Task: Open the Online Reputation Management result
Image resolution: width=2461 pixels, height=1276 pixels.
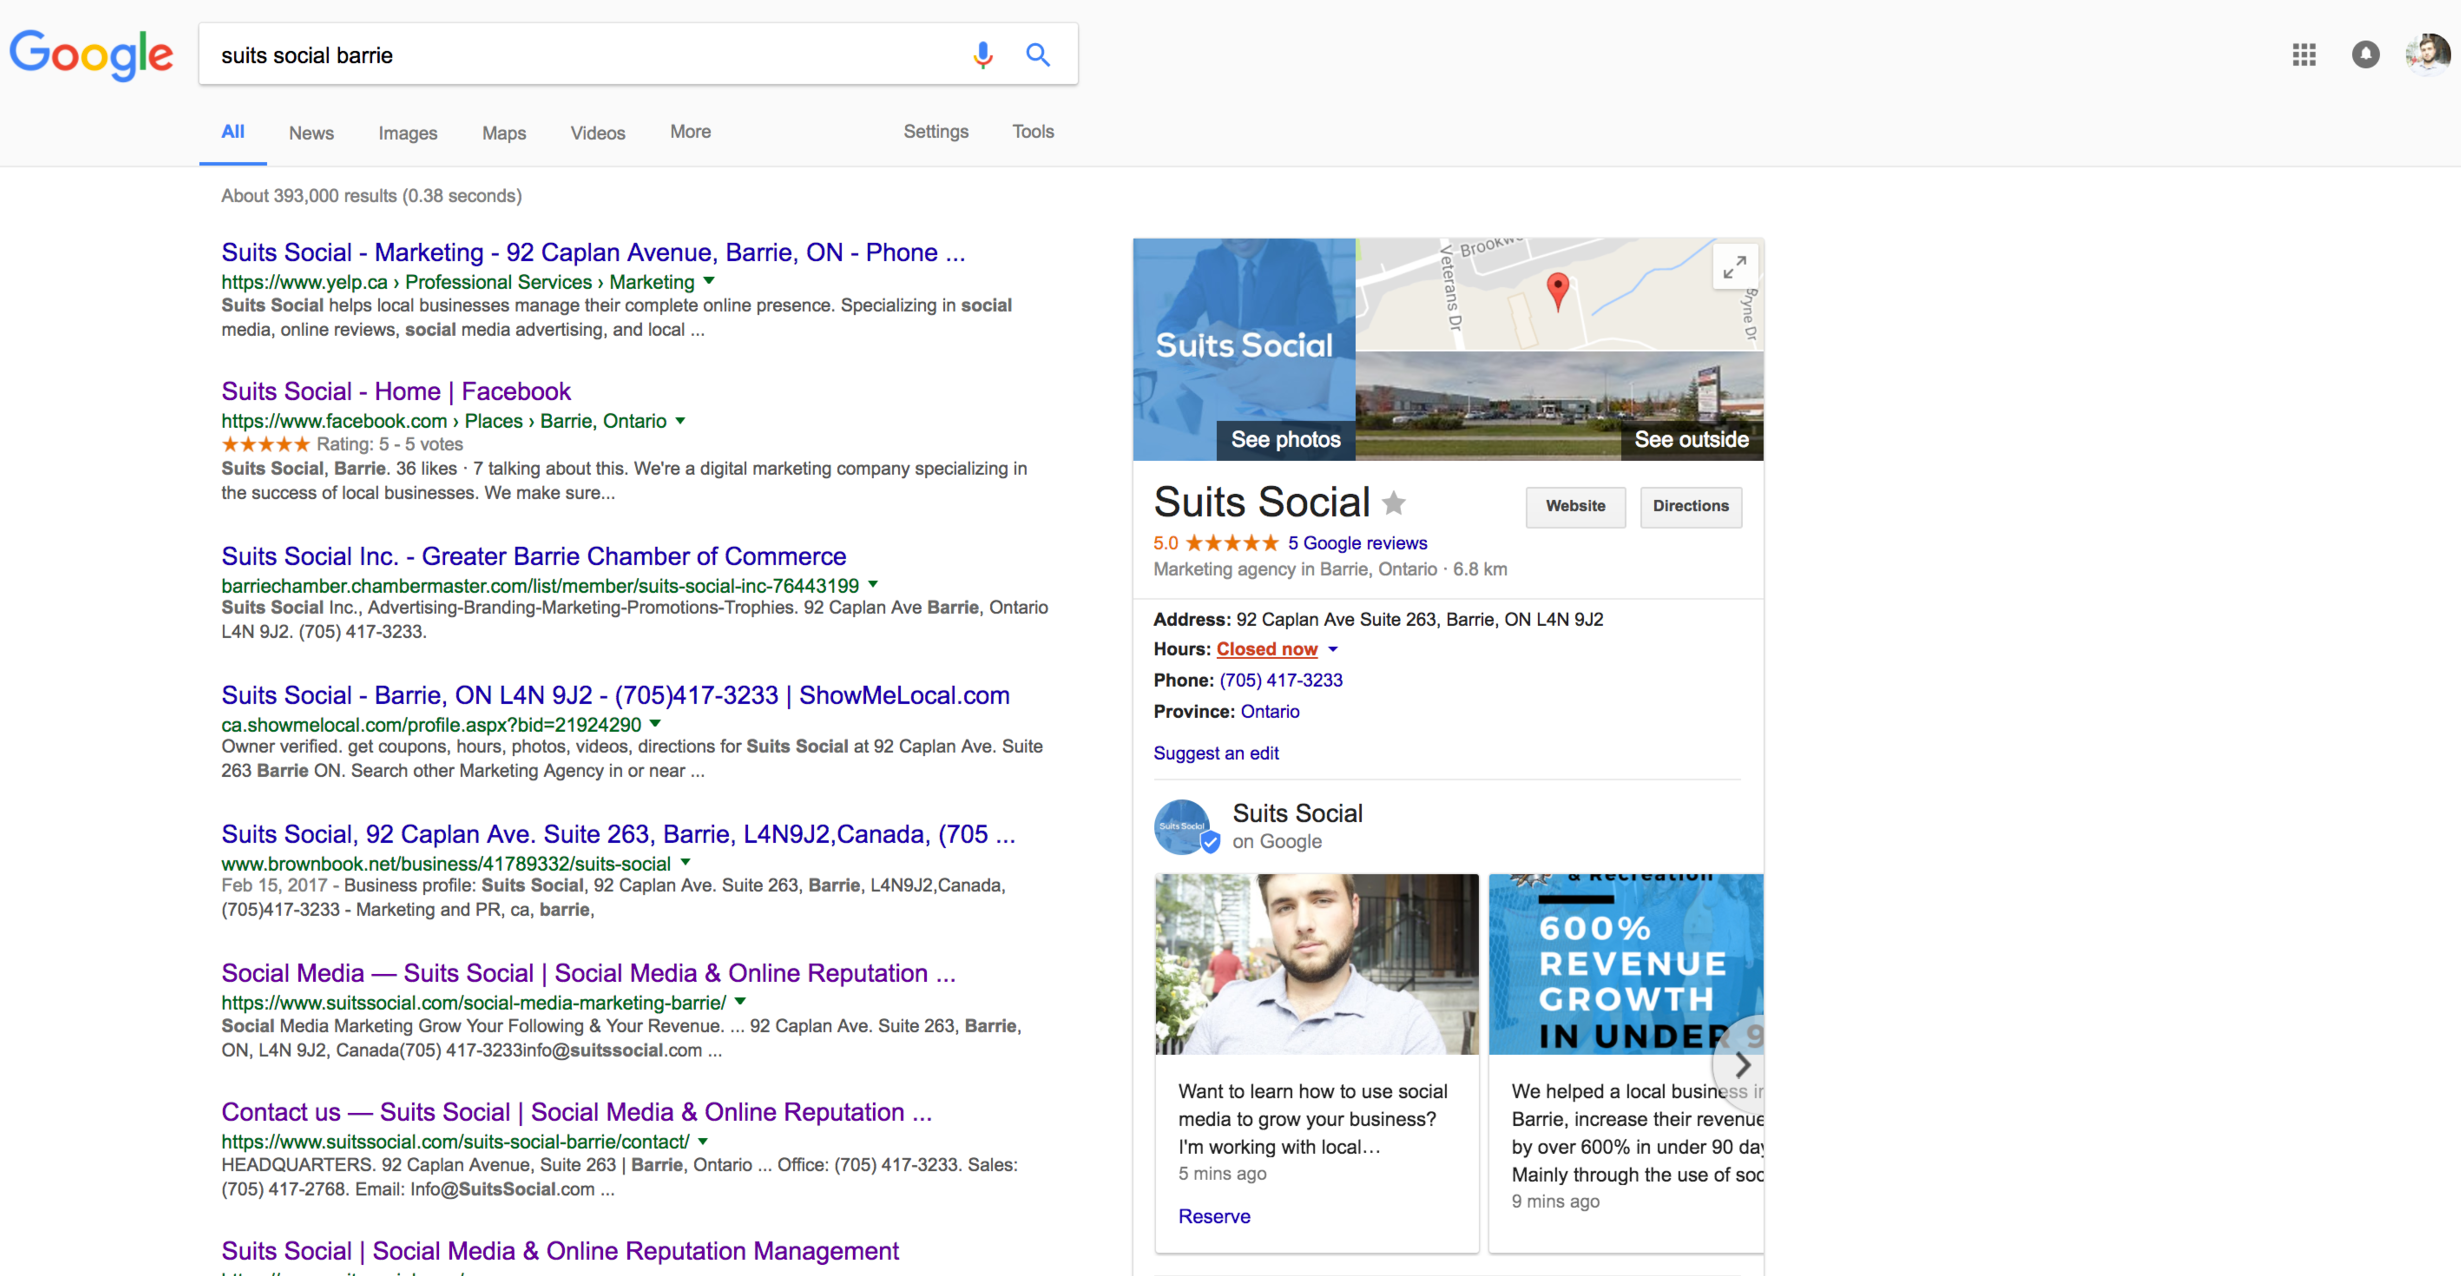Action: (x=560, y=1252)
